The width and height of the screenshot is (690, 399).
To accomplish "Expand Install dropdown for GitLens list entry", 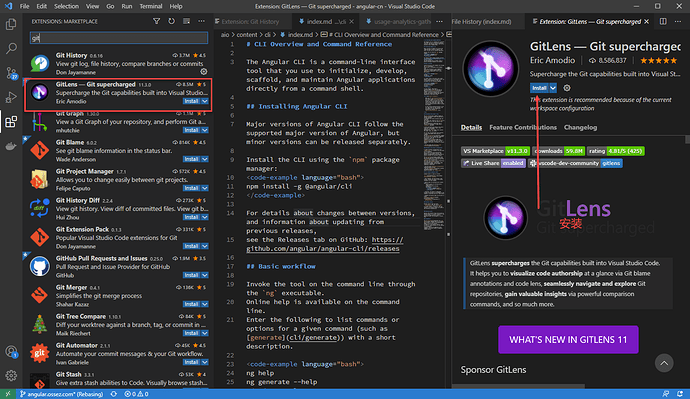I will pyautogui.click(x=205, y=101).
